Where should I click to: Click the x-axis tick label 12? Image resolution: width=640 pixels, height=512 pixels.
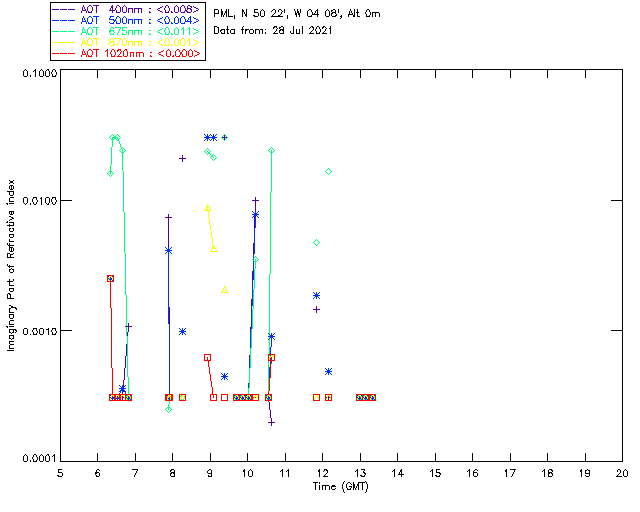(322, 473)
